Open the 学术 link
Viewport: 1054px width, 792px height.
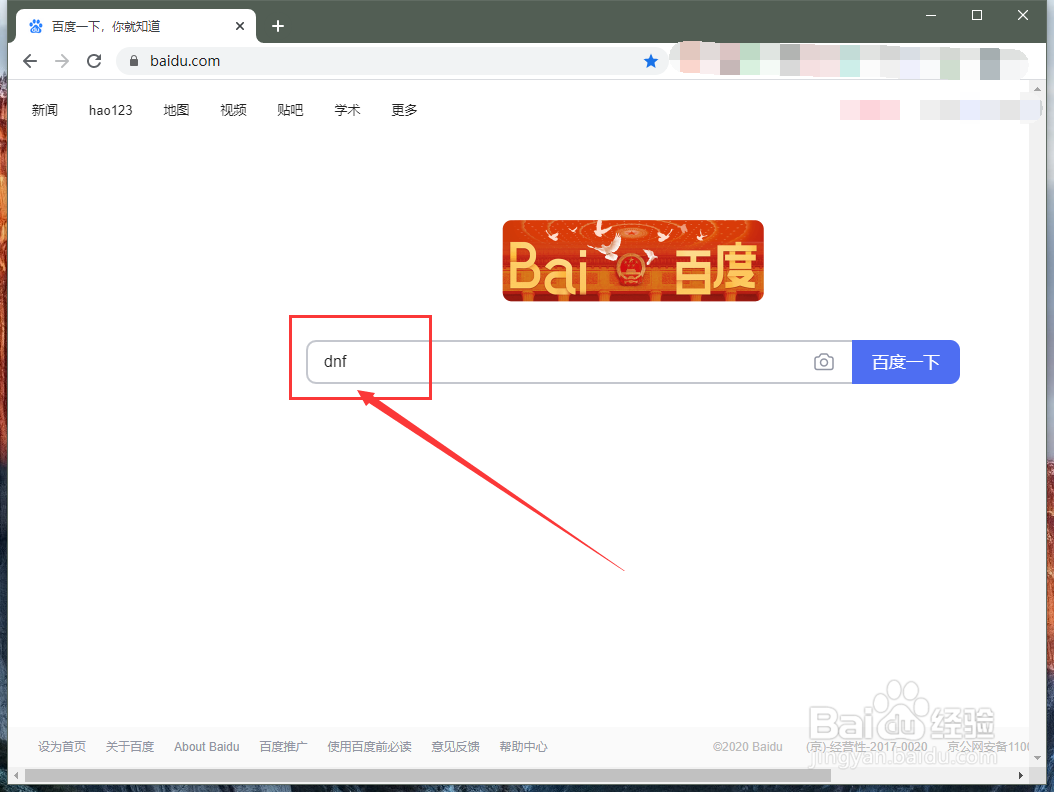pos(348,110)
